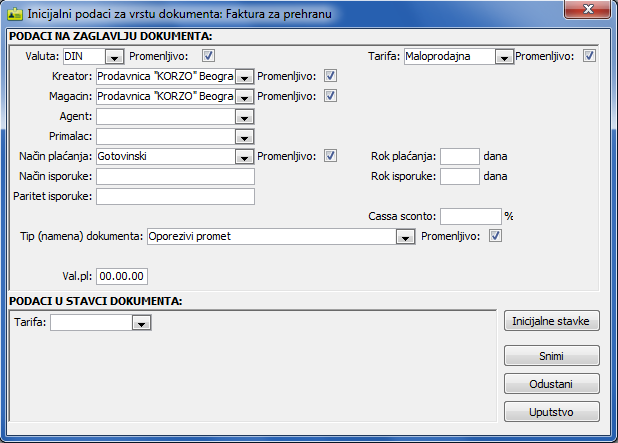The width and height of the screenshot is (618, 443).
Task: Uncheck Promenljivo checkbox for Kreator
Action: (331, 76)
